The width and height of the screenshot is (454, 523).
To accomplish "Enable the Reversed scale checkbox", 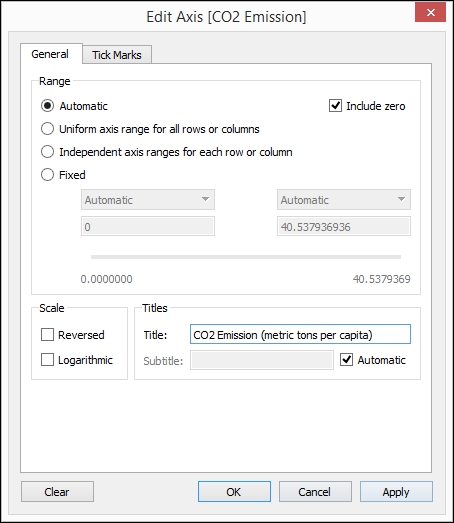I will (x=47, y=335).
